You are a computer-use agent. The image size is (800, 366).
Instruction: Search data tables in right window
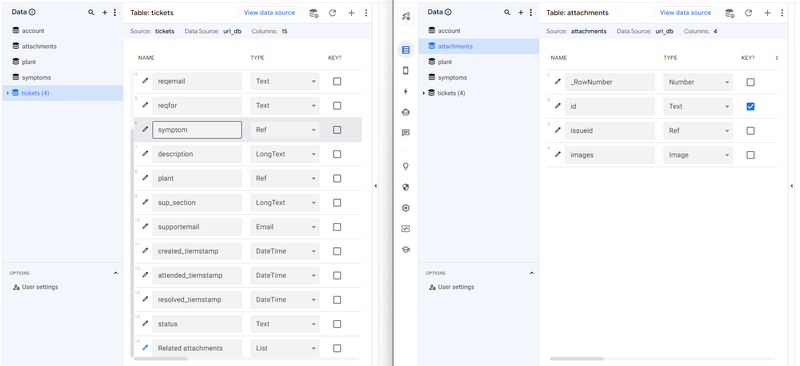[x=507, y=12]
